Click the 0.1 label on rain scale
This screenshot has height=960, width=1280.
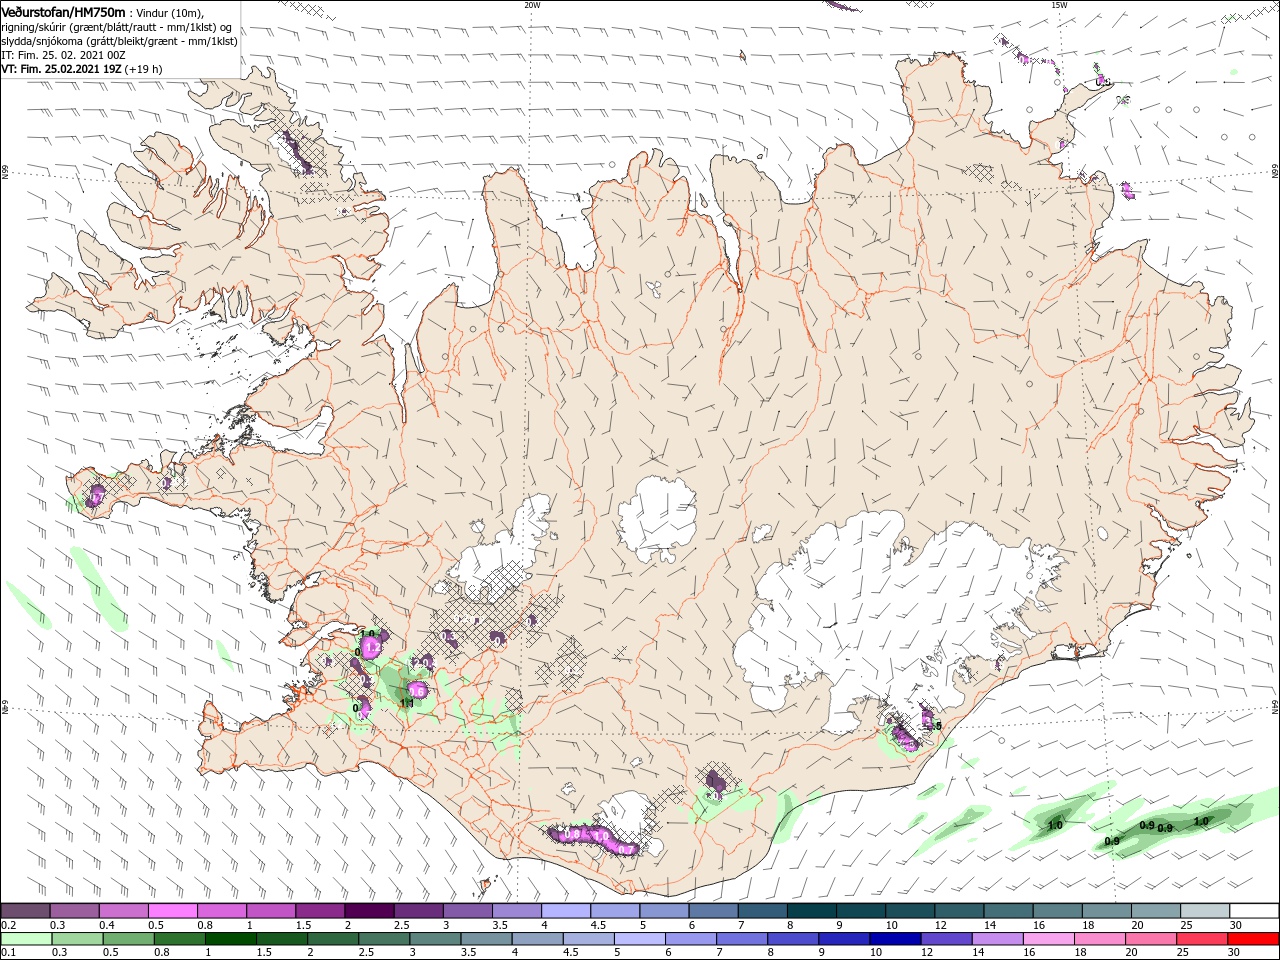point(7,953)
